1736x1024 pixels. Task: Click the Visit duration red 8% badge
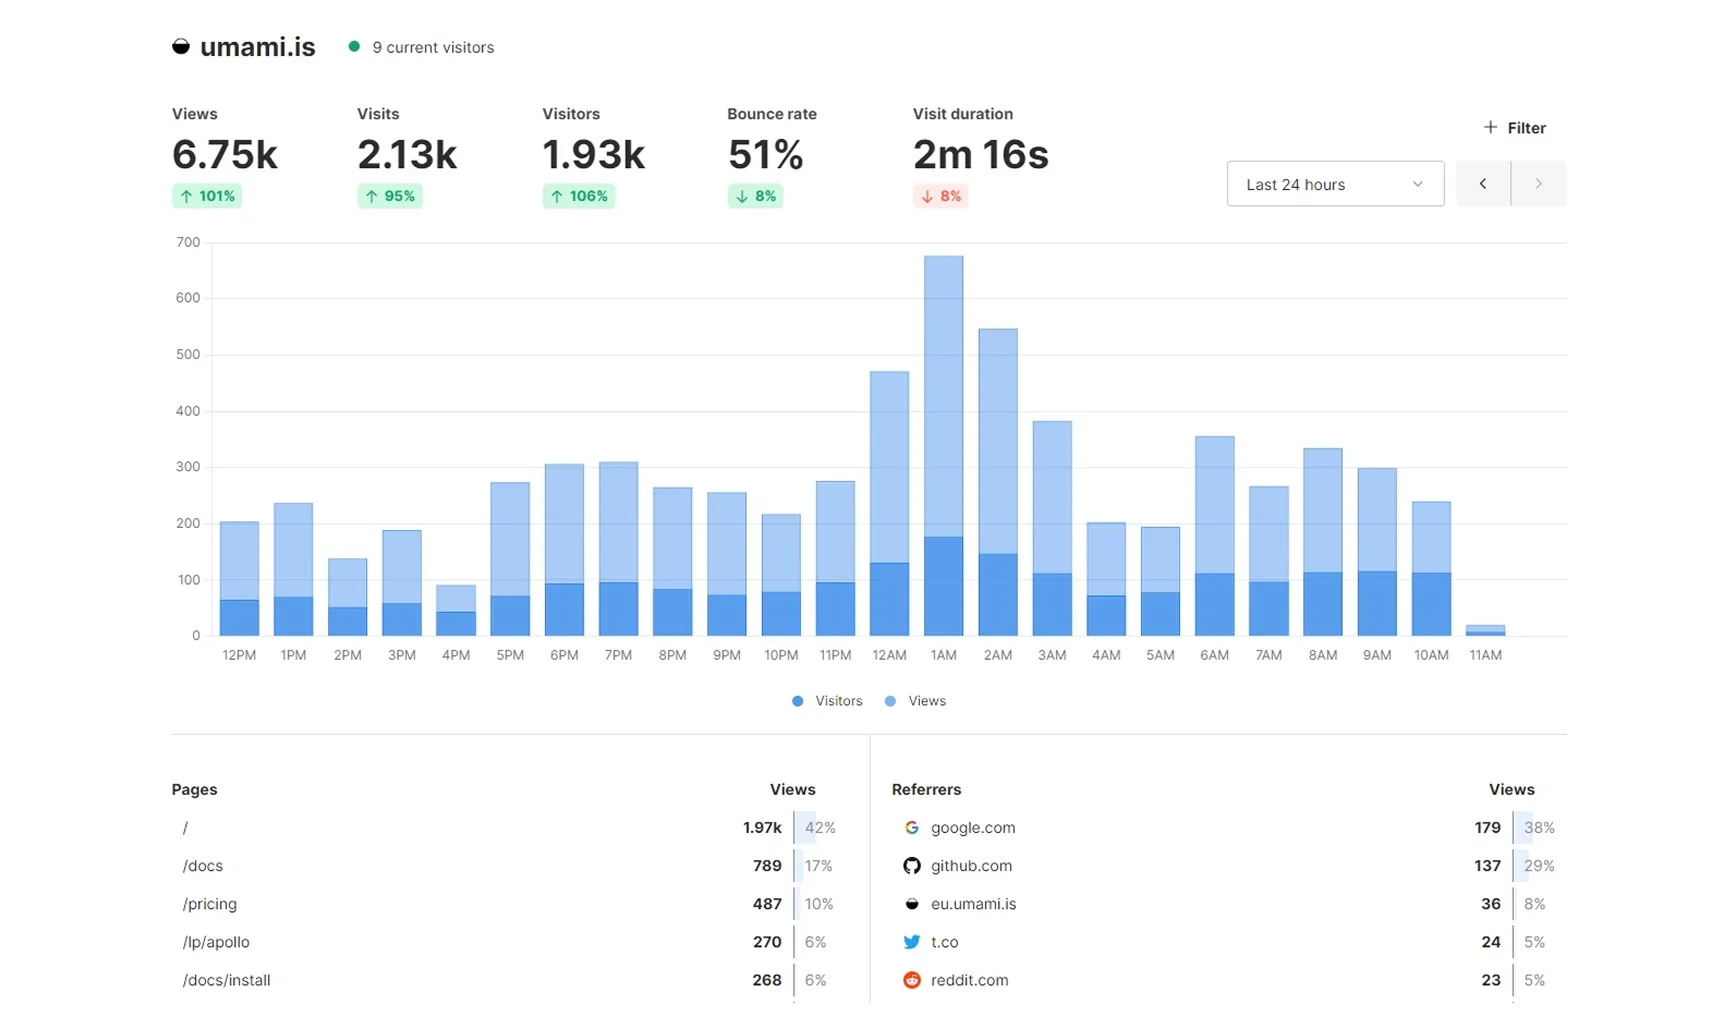coord(941,196)
